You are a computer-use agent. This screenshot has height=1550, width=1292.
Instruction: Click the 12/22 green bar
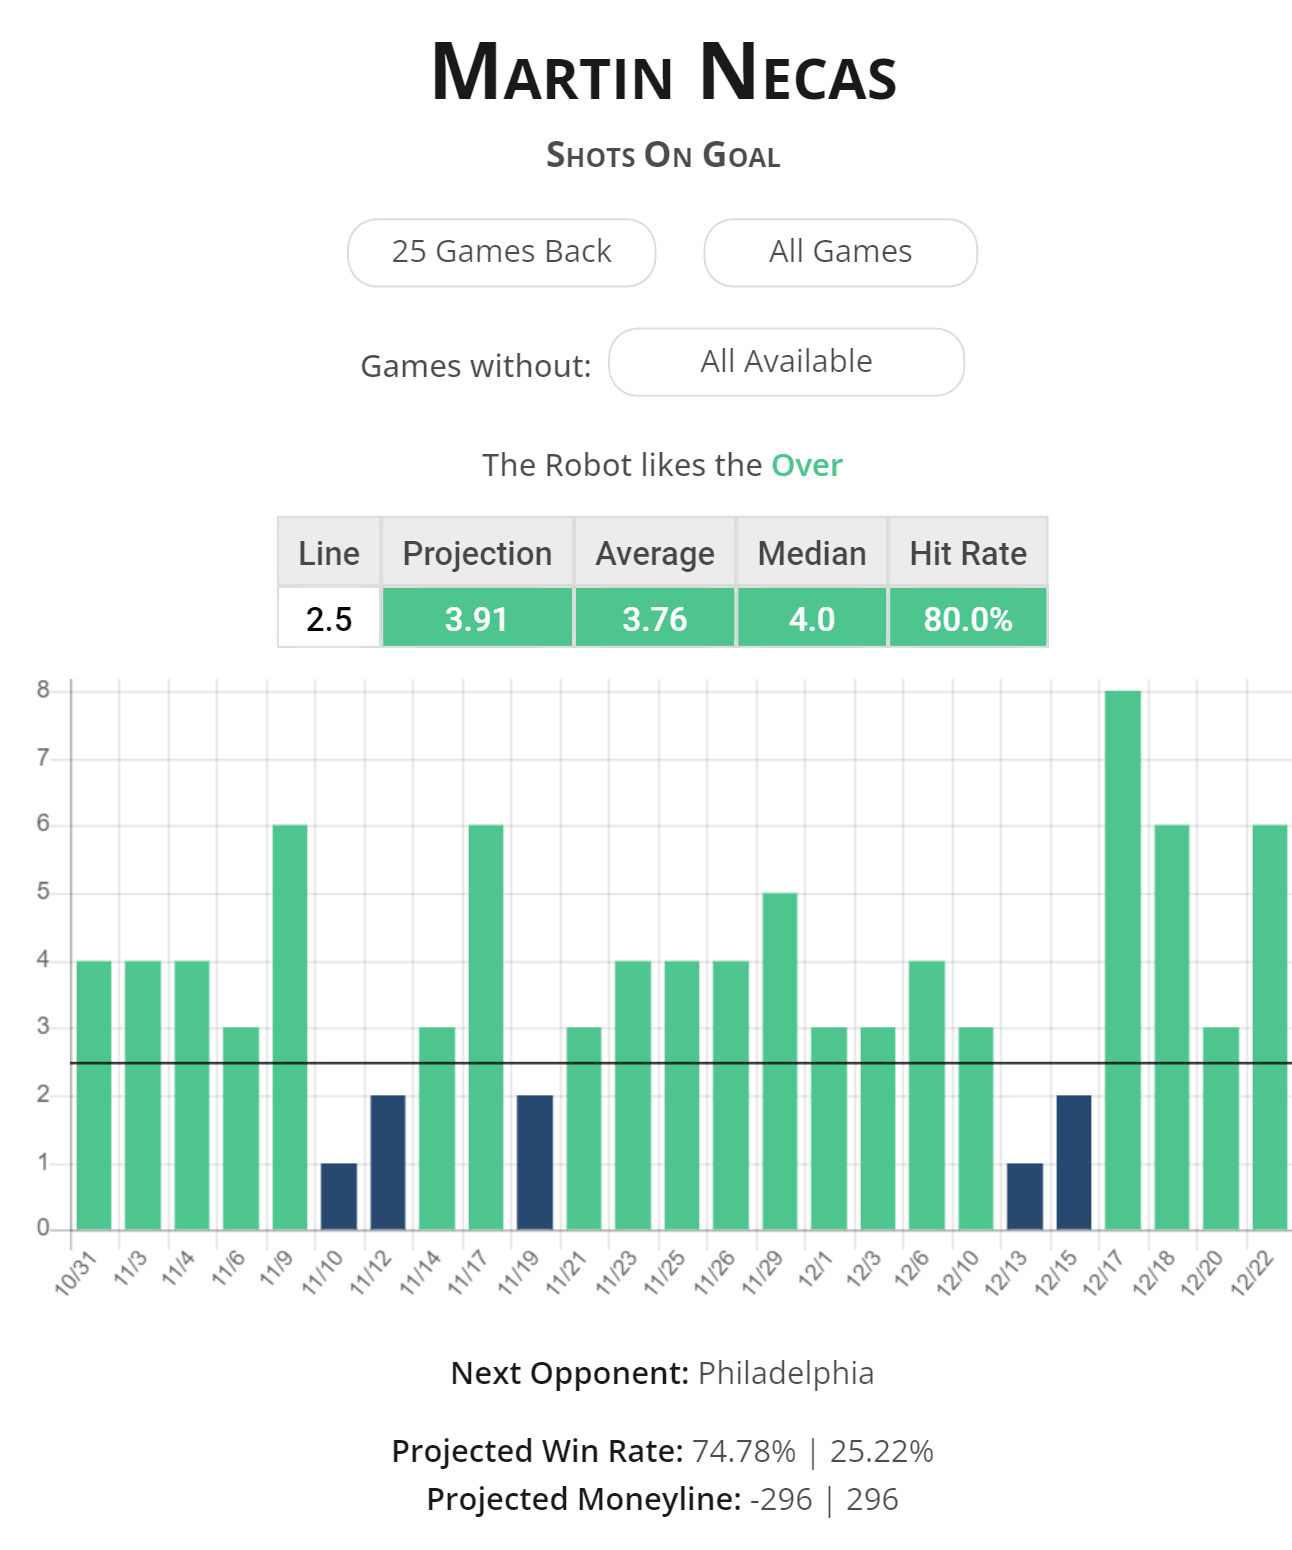(x=1270, y=1027)
